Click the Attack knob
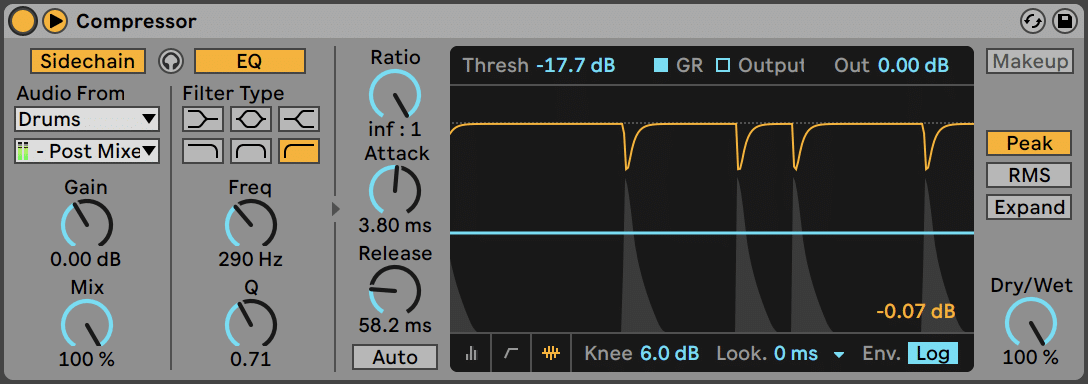 [x=395, y=190]
